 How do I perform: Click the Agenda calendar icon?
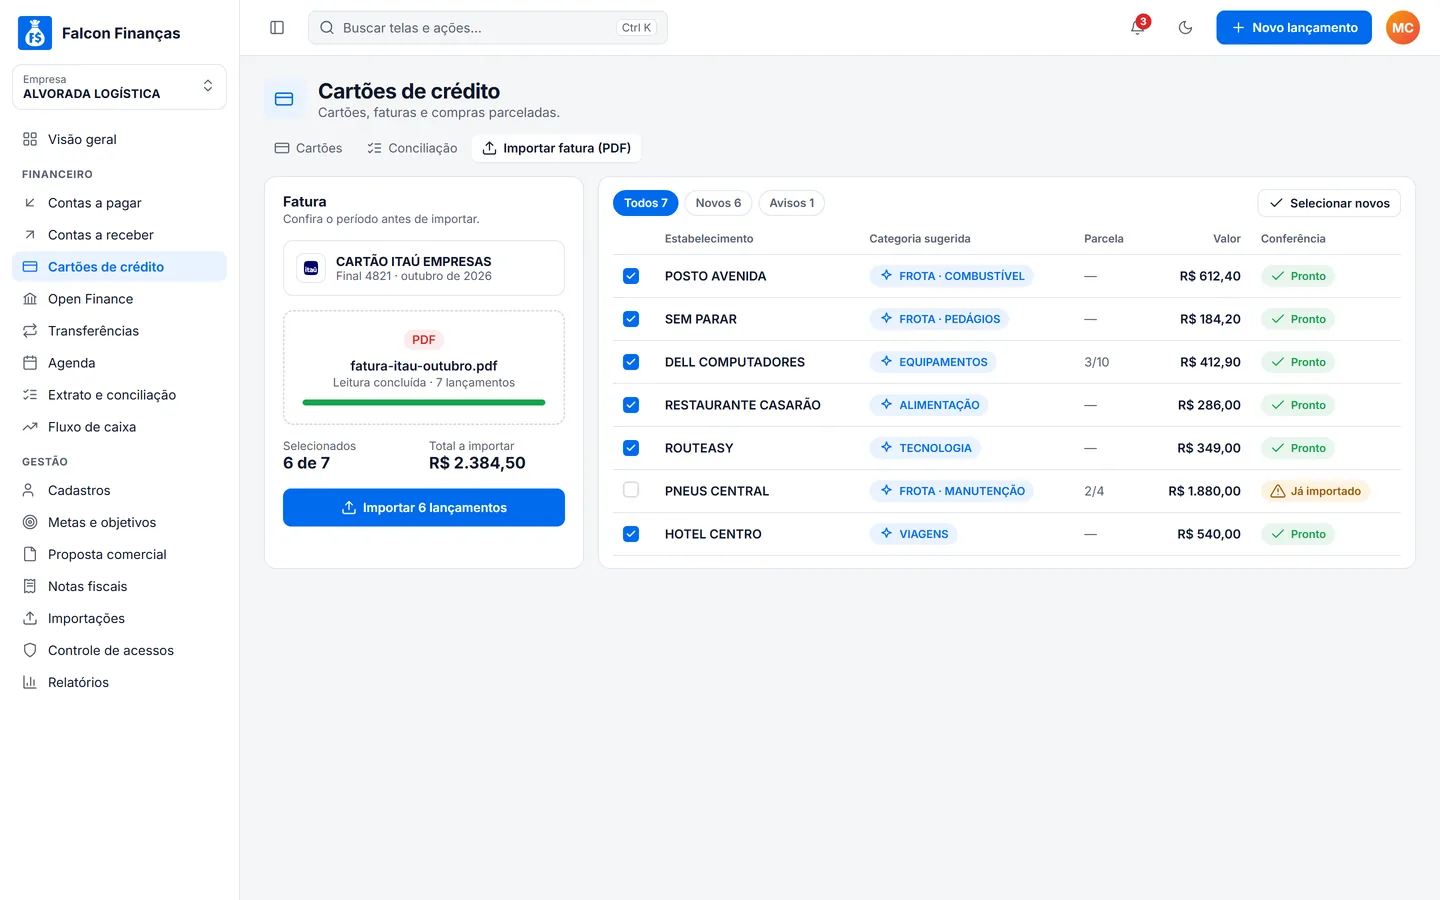30,363
